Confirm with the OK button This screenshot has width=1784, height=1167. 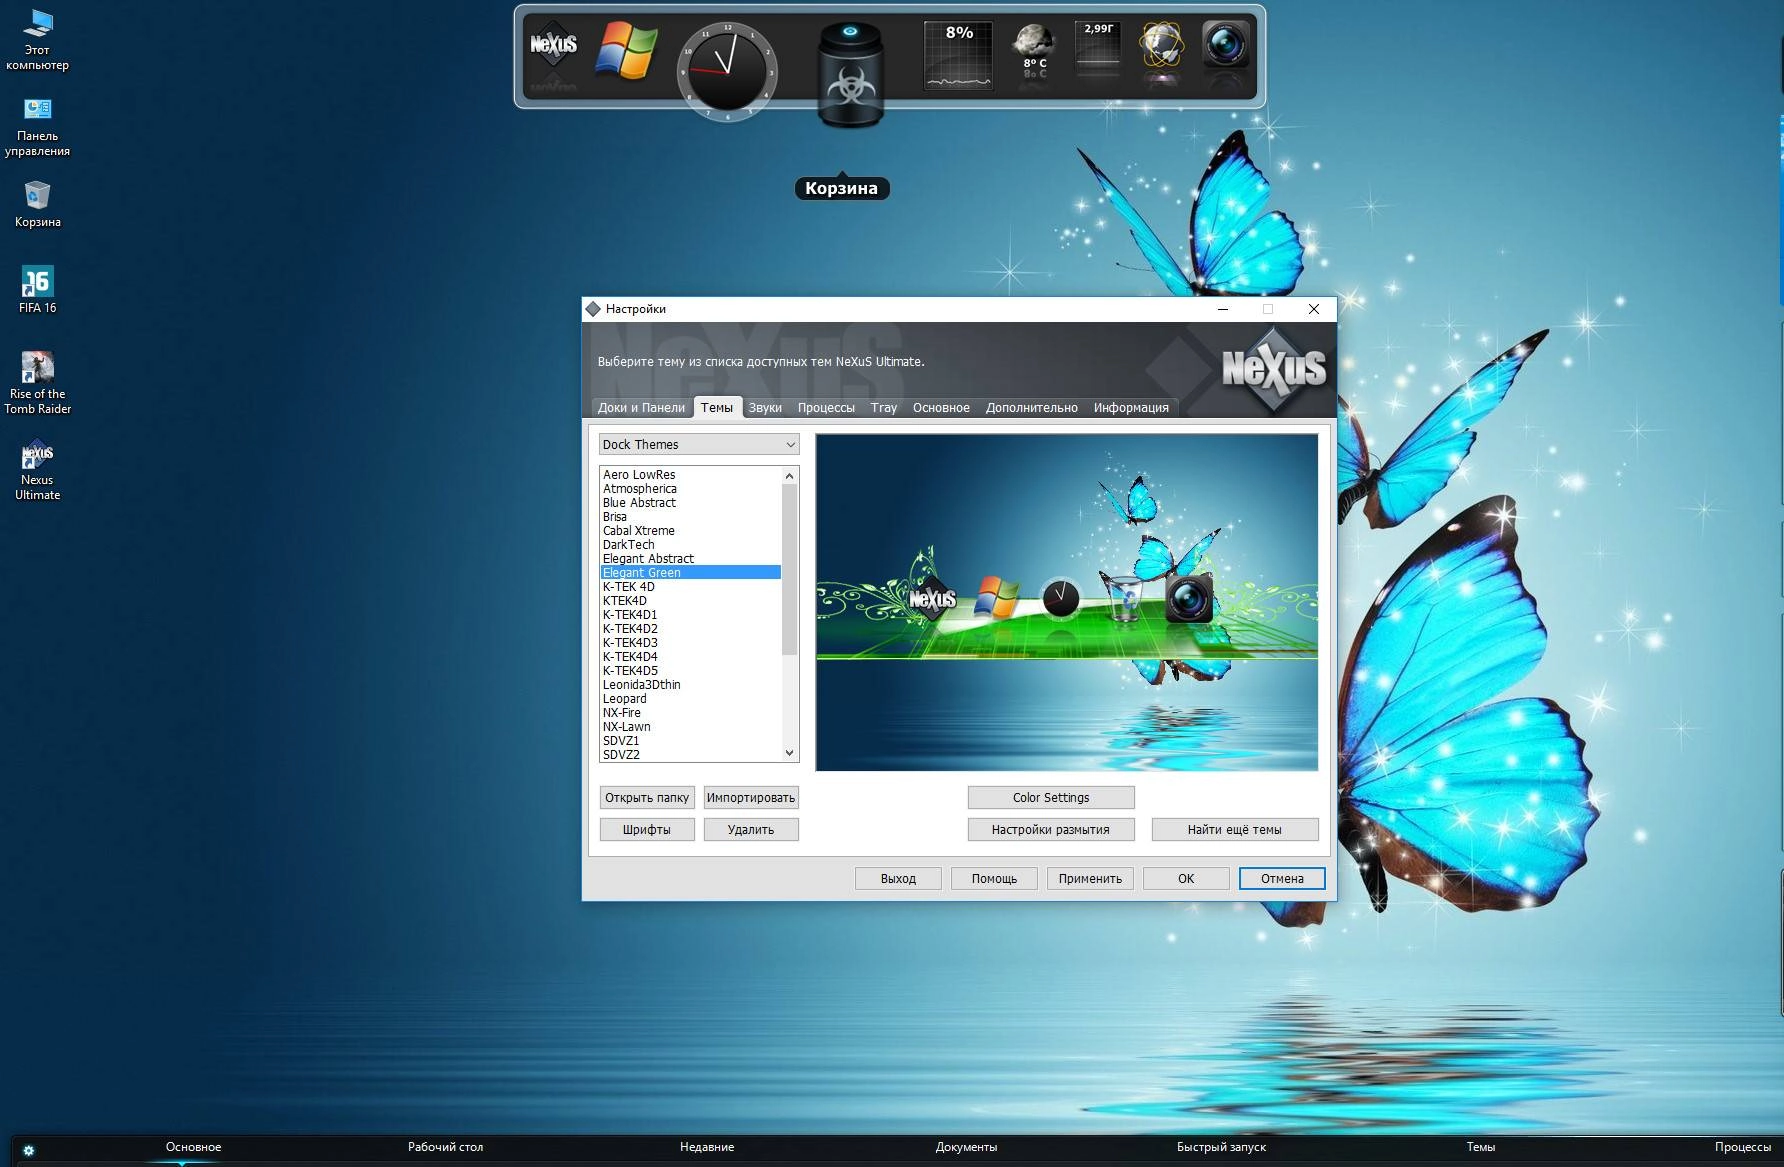(1186, 878)
